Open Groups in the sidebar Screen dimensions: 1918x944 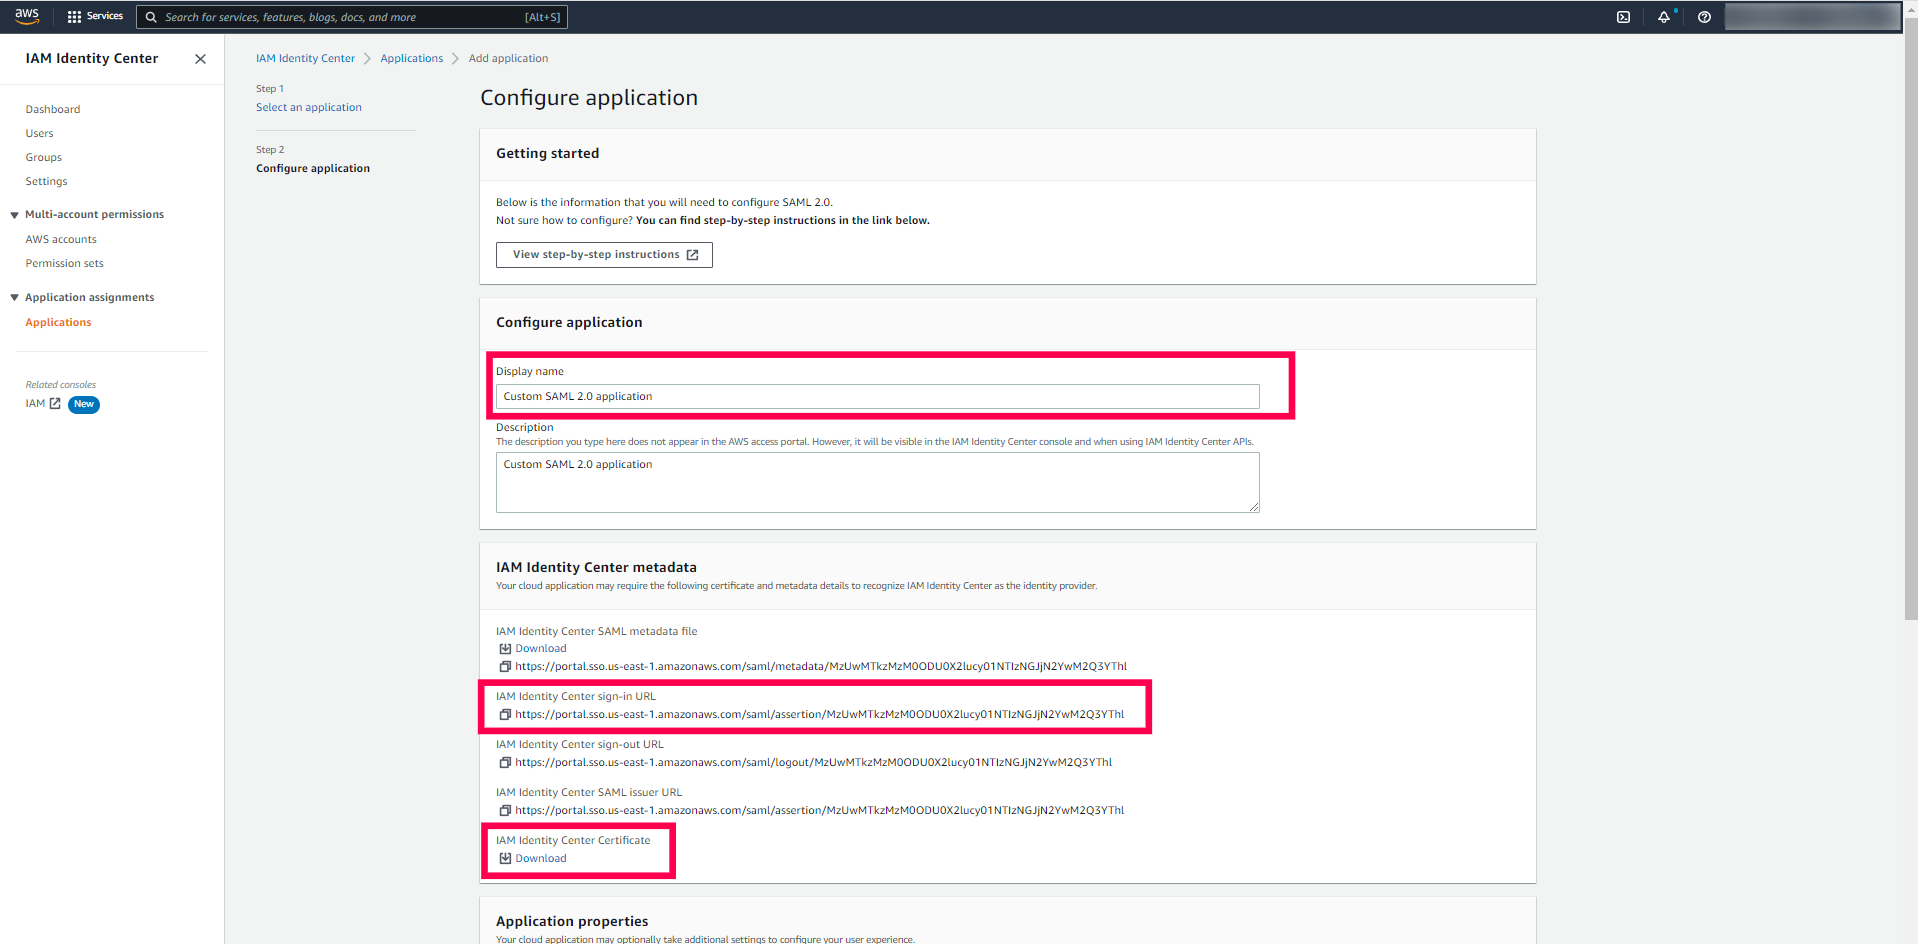tap(44, 158)
